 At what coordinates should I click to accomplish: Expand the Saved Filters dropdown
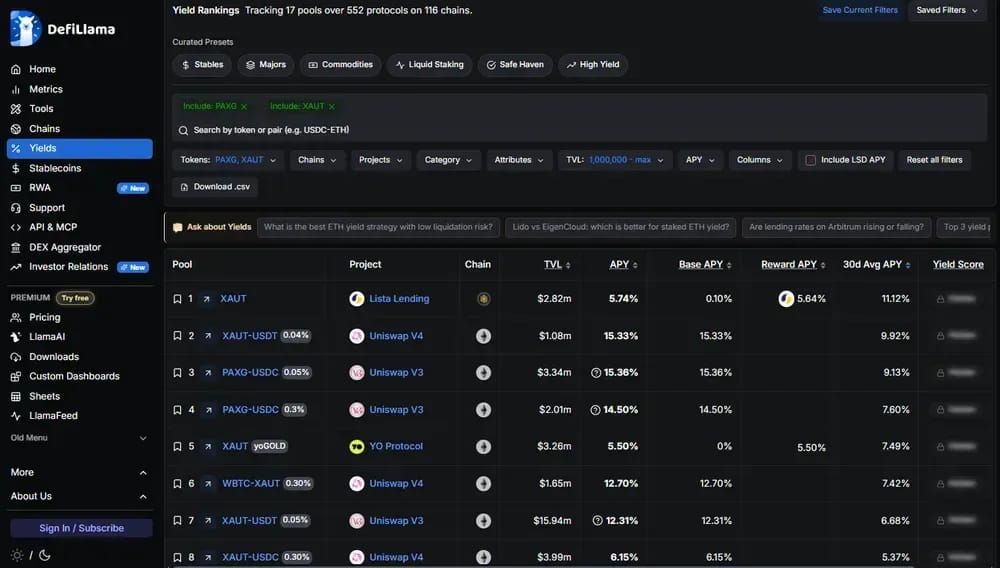pos(947,10)
